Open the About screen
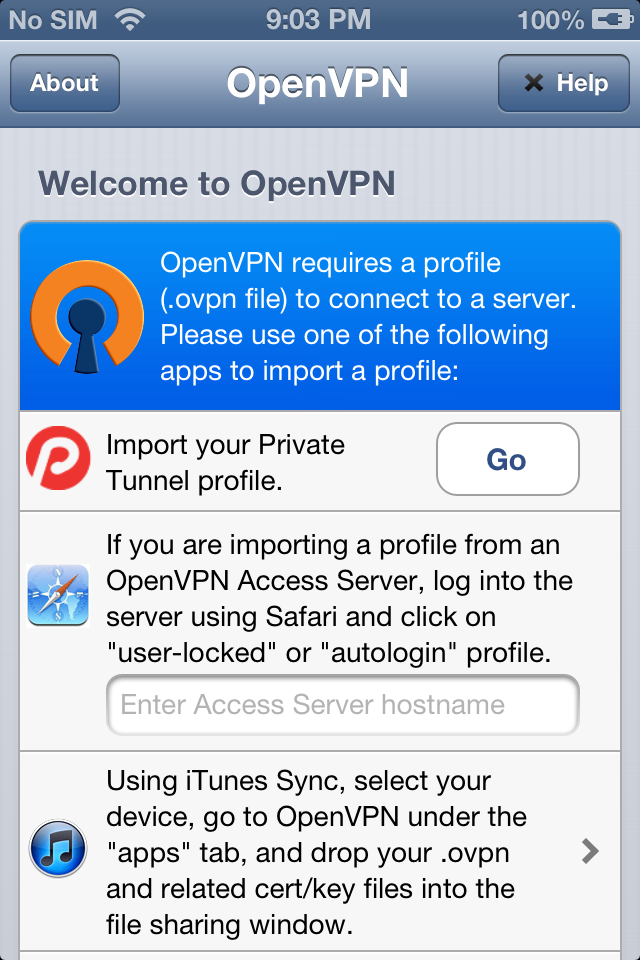The image size is (640, 960). point(64,84)
